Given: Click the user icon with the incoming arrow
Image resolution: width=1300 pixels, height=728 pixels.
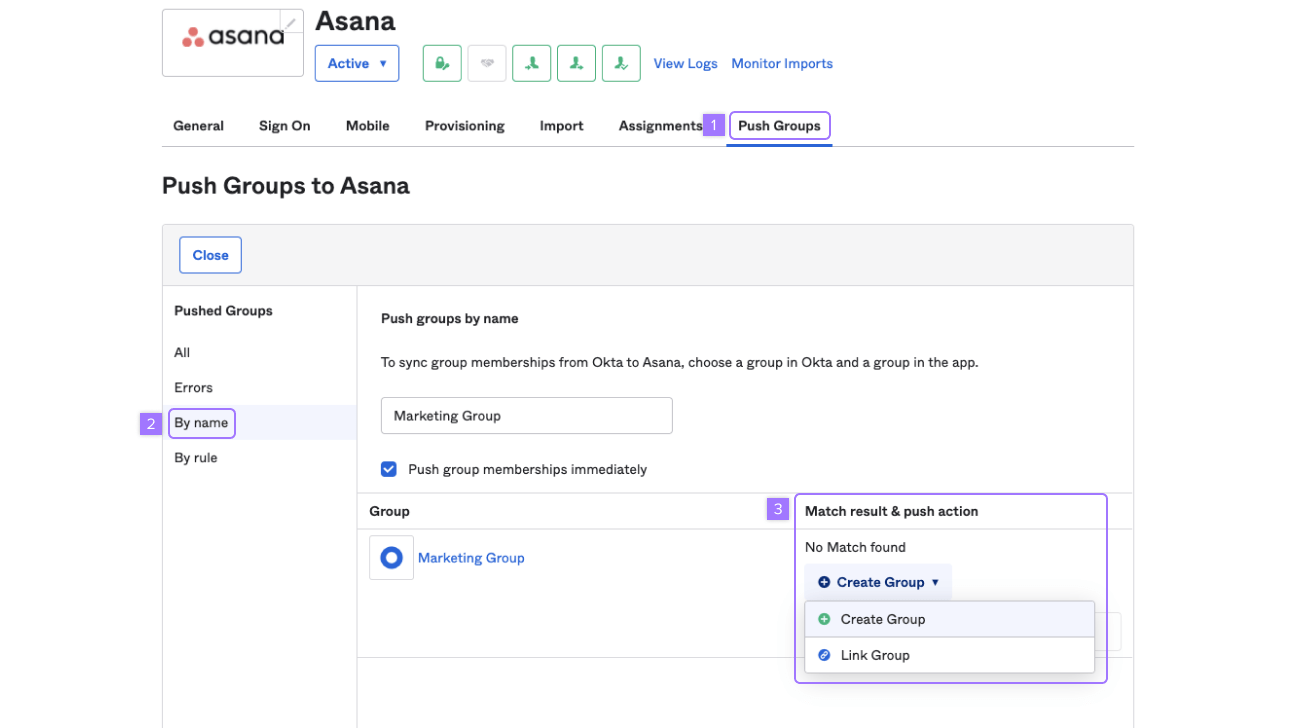Looking at the screenshot, I should tap(532, 63).
